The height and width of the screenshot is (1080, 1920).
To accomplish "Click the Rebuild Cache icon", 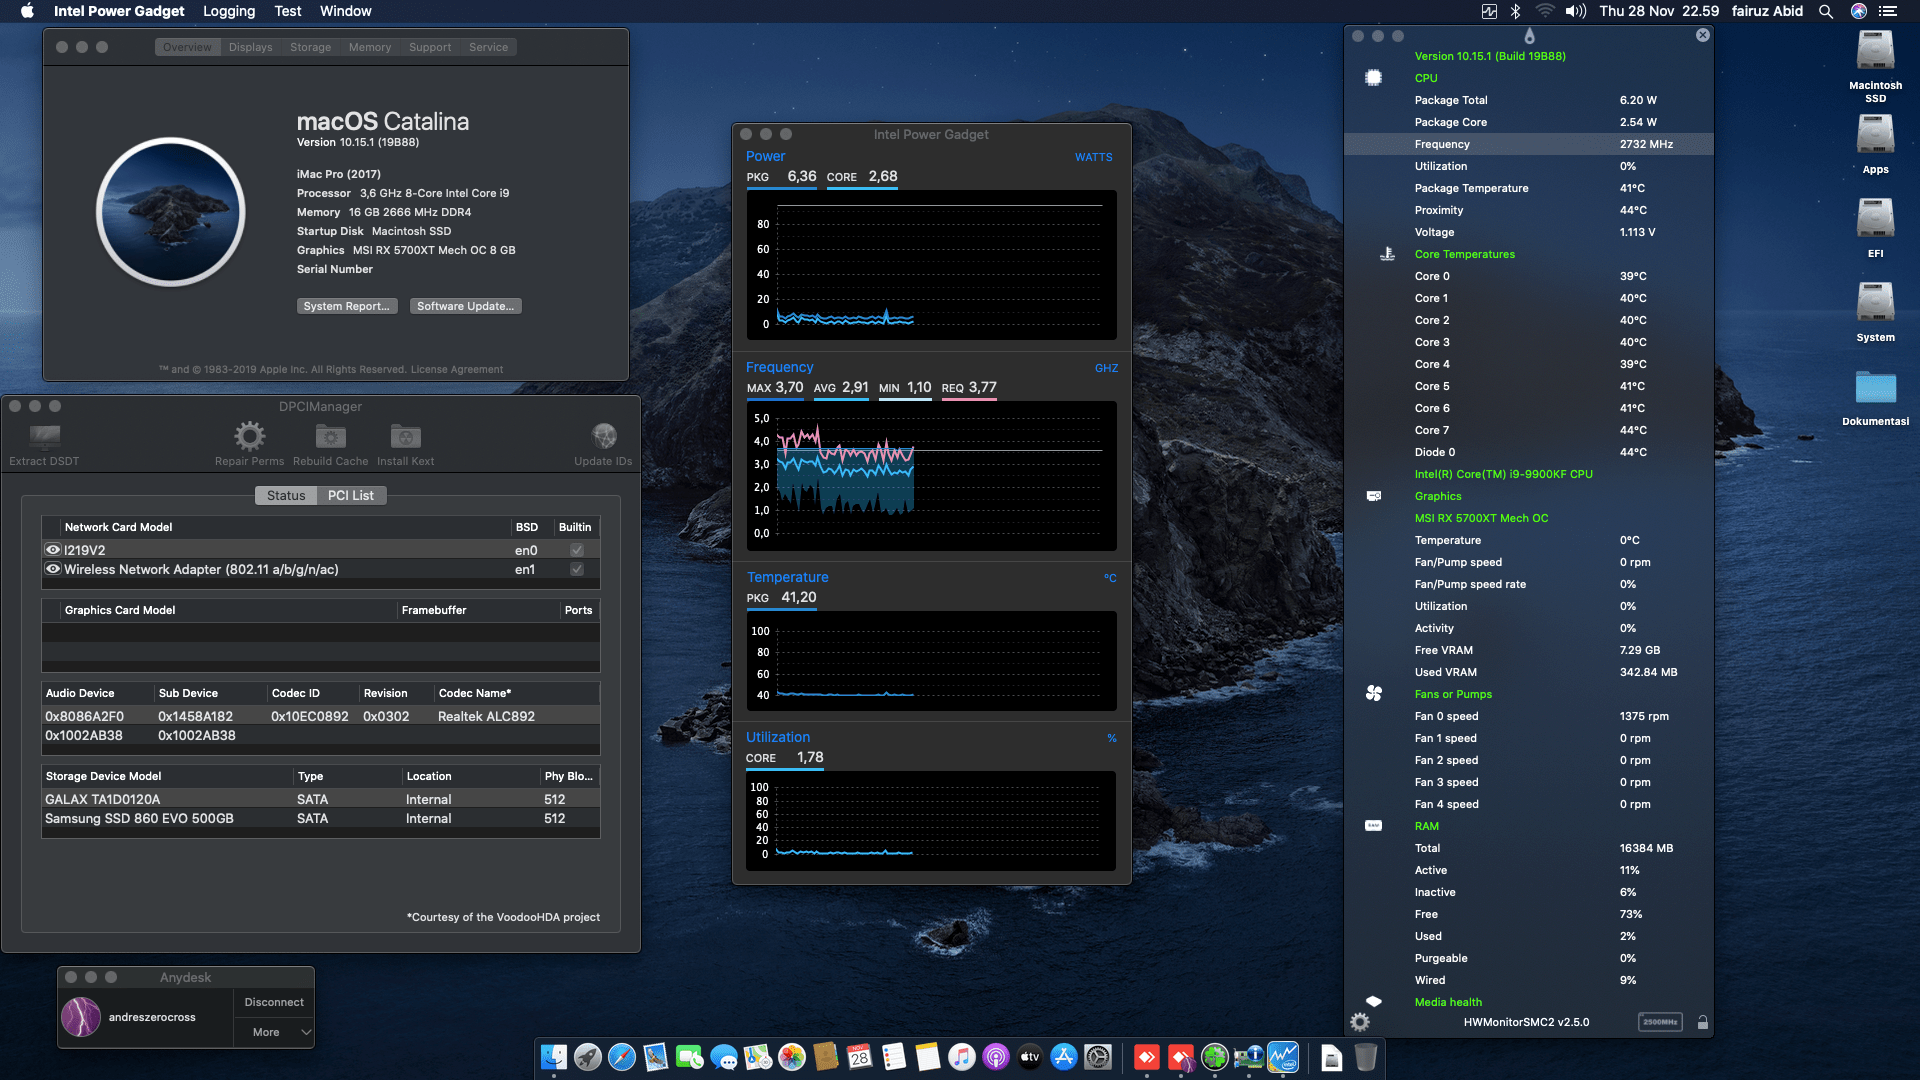I will 330,437.
